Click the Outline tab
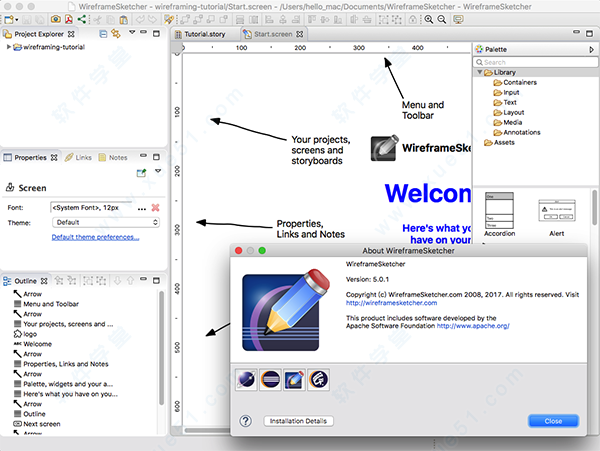Viewport: 600px width, 451px height. click(x=25, y=281)
